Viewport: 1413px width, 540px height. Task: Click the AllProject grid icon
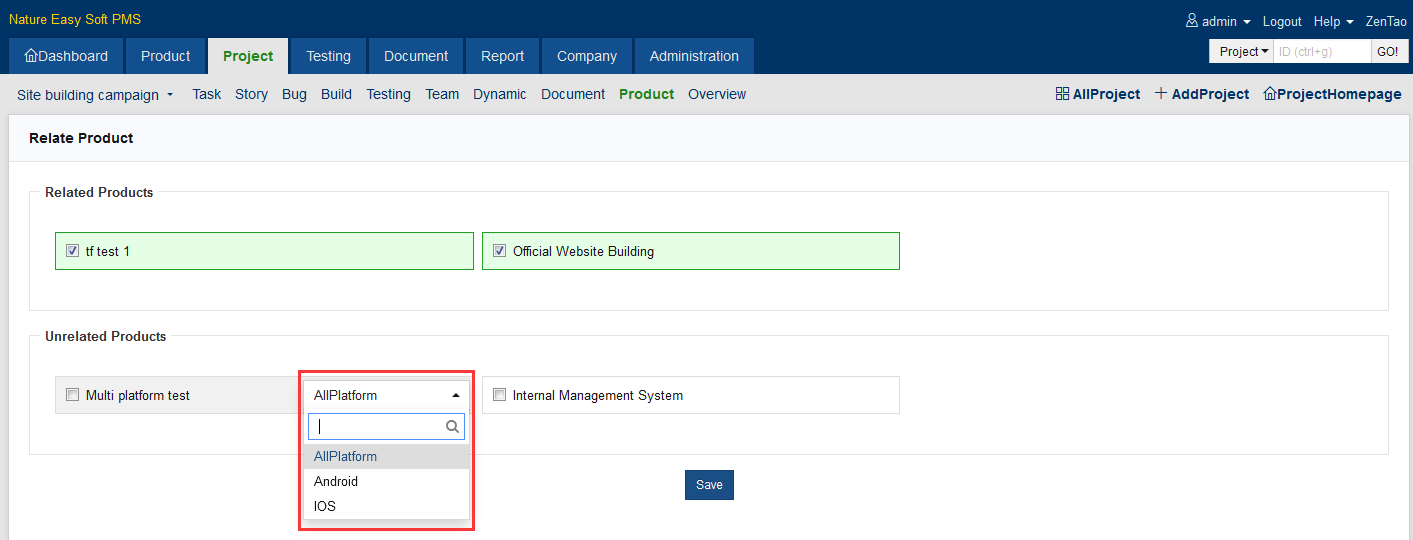pyautogui.click(x=1062, y=94)
